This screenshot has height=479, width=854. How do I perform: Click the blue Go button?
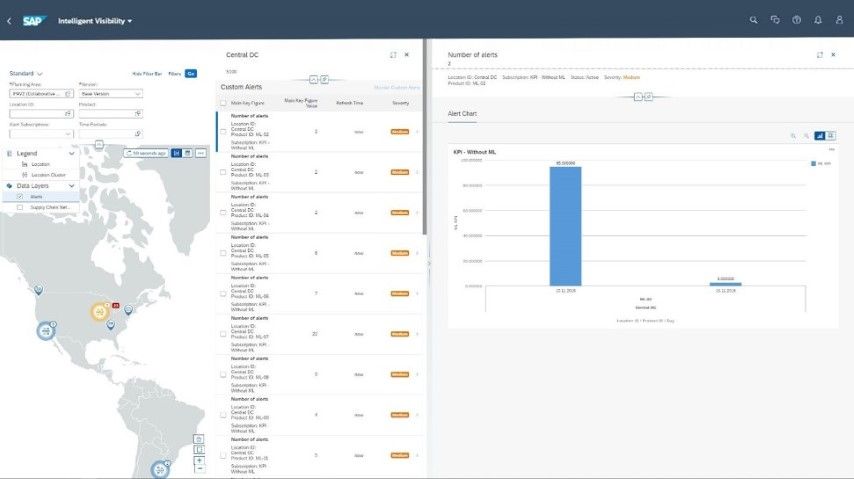tap(191, 74)
